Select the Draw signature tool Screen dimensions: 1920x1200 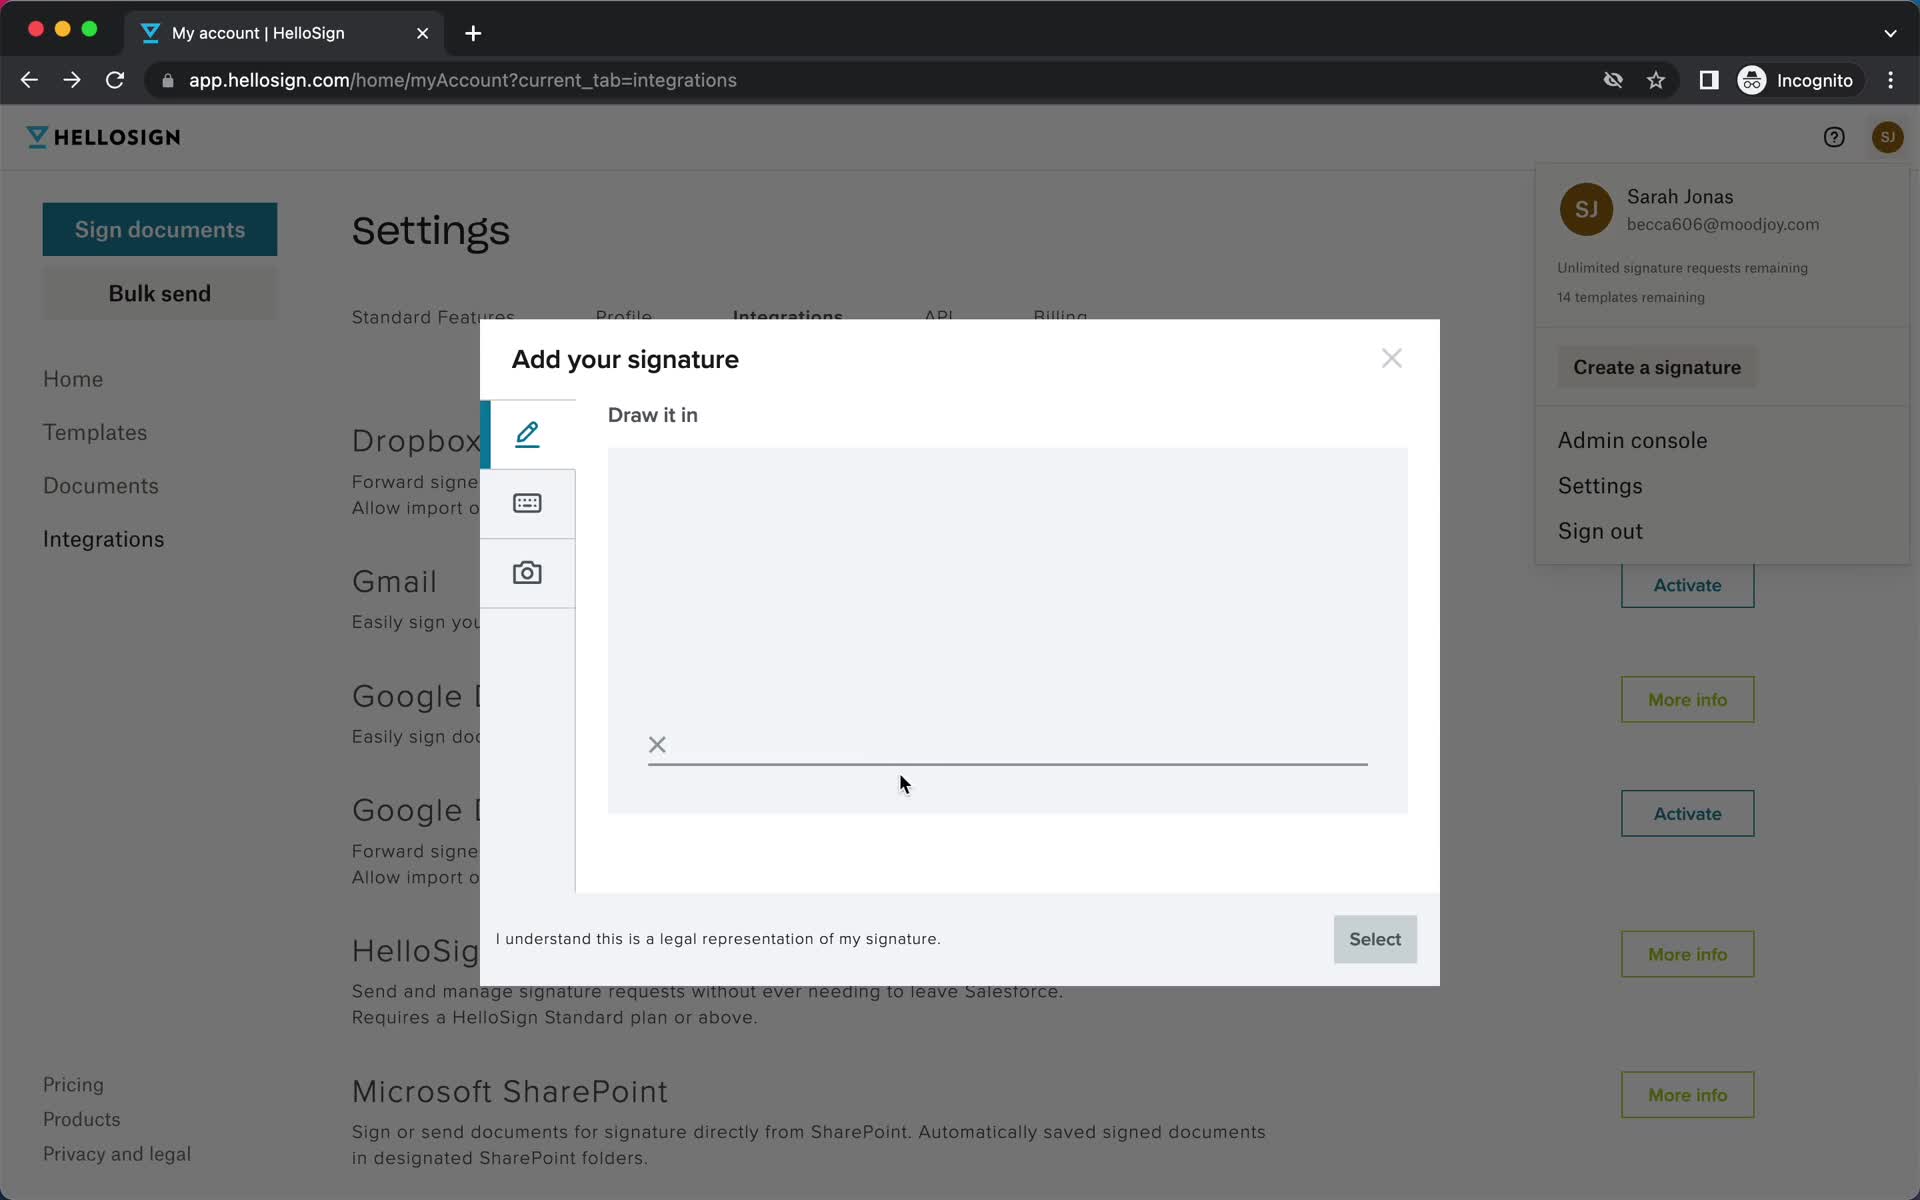527,431
